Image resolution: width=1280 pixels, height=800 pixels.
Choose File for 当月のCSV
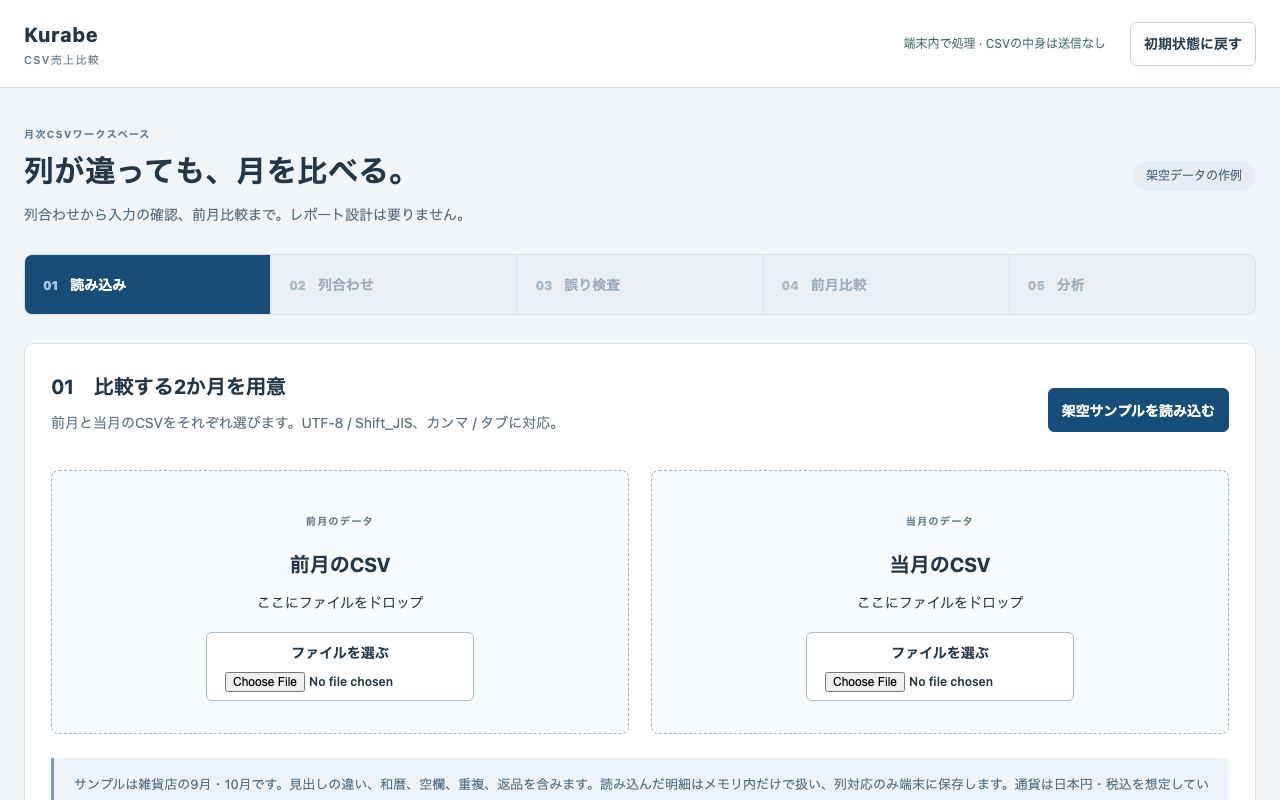[865, 682]
